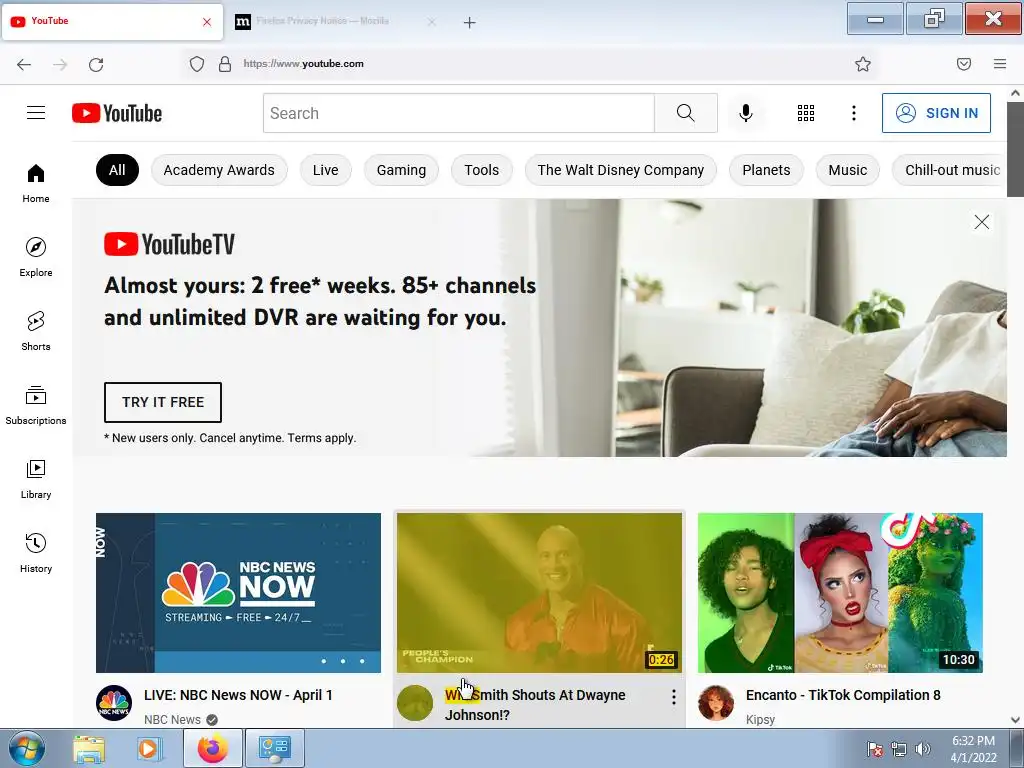Open Shorts in sidebar
The height and width of the screenshot is (768, 1024).
click(x=36, y=331)
